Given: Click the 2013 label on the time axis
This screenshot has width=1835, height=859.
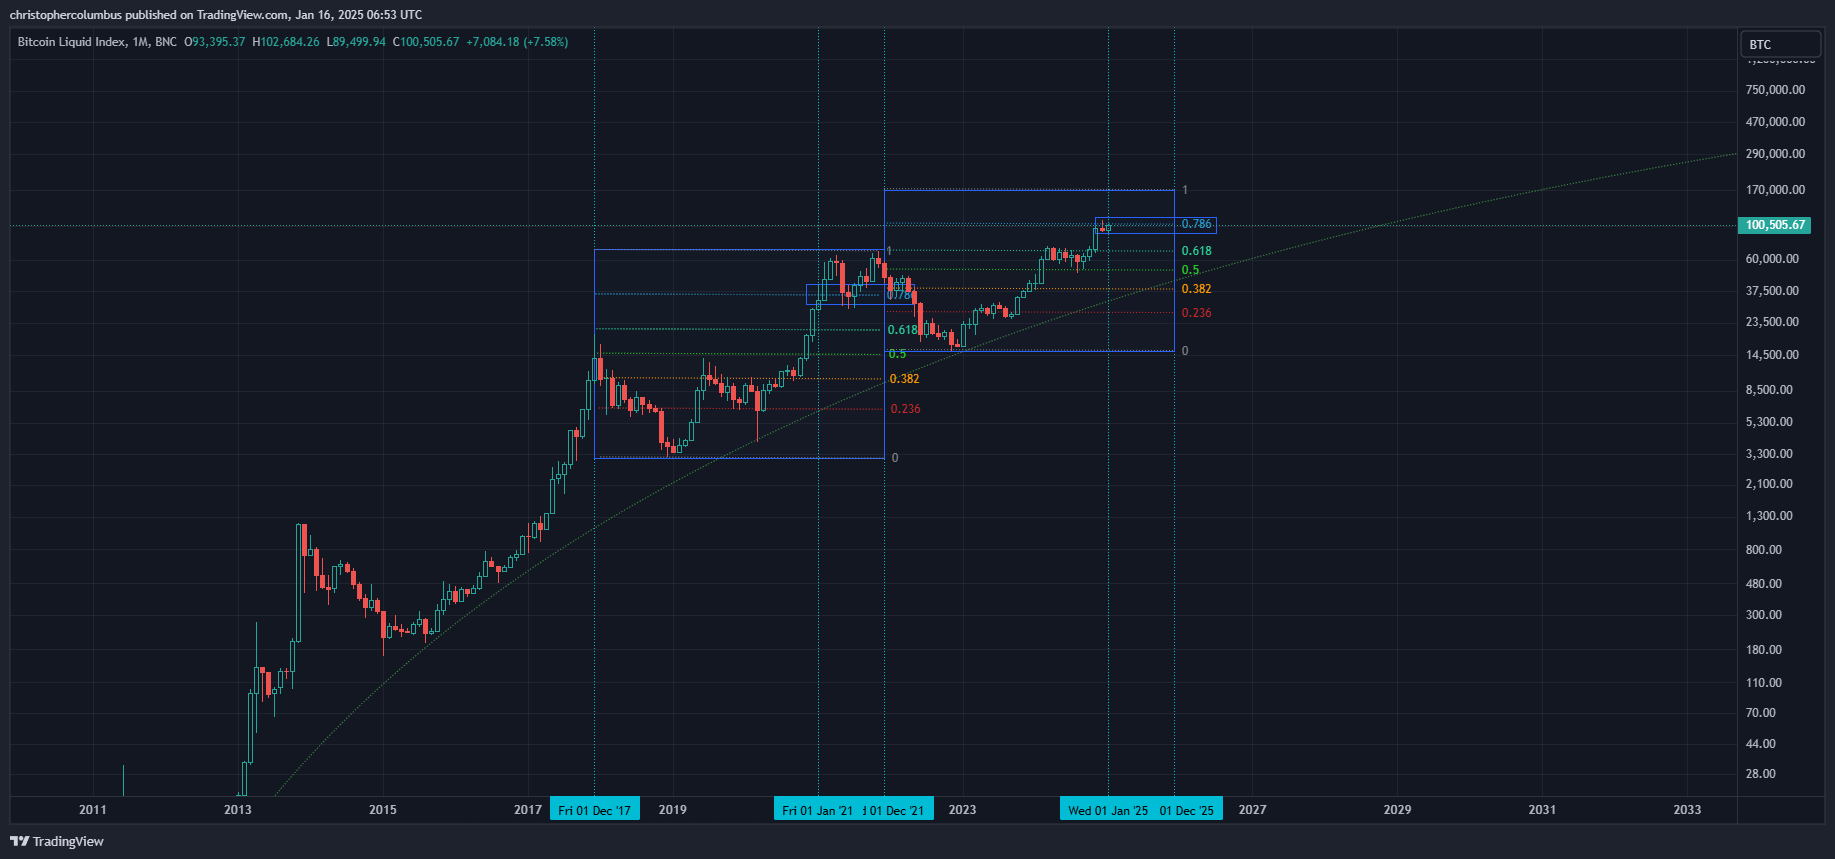Looking at the screenshot, I should (x=238, y=810).
